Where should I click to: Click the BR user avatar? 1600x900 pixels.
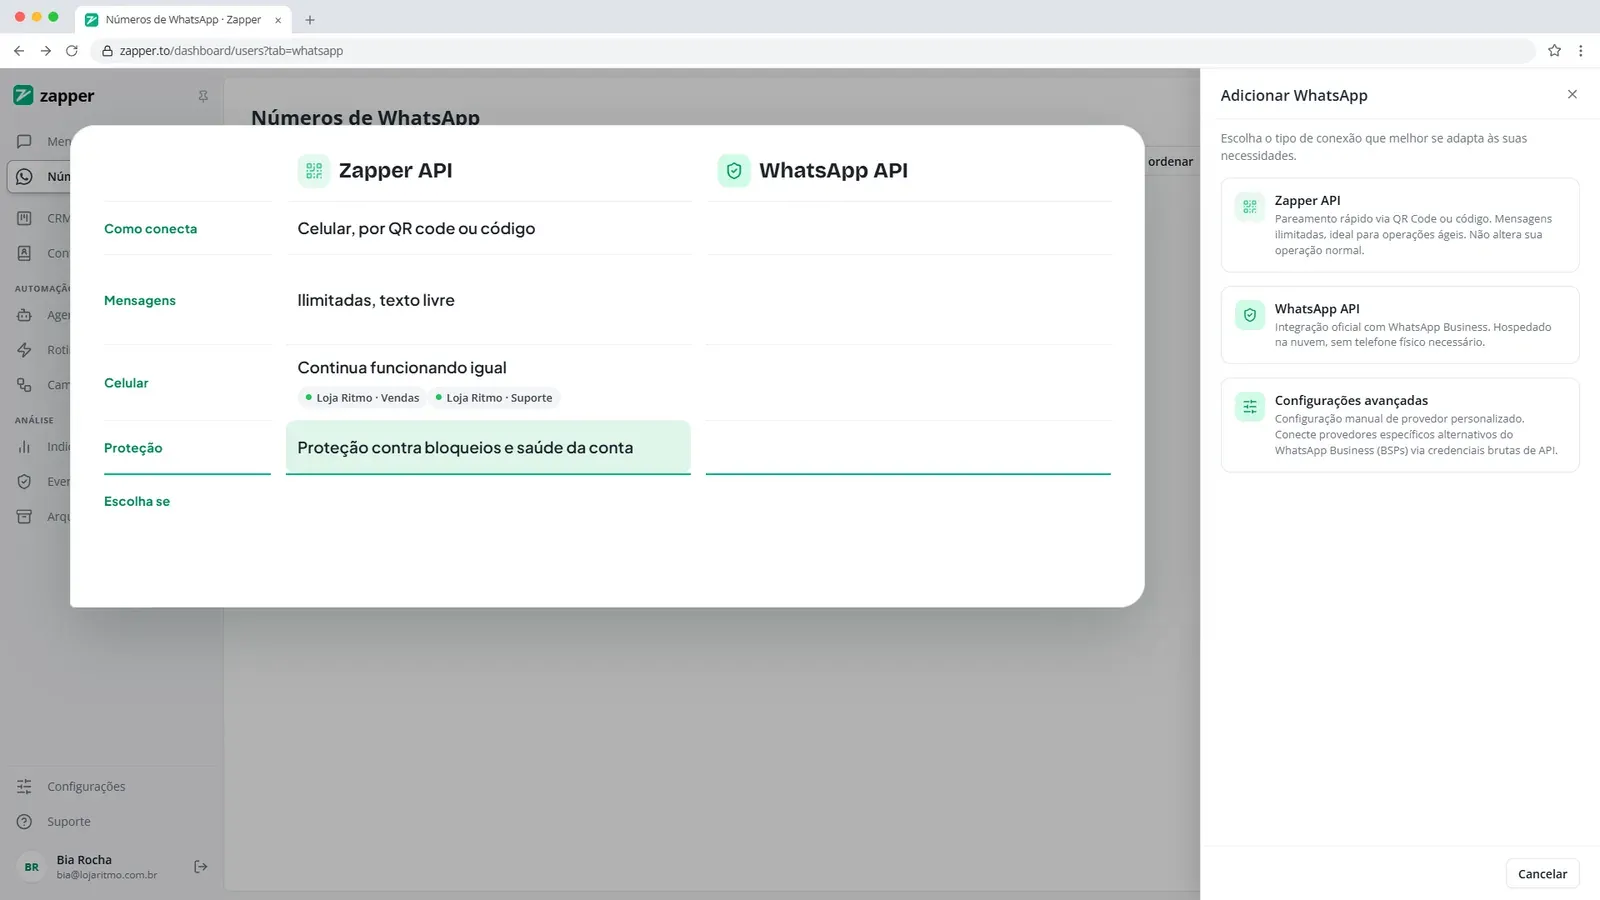click(32, 867)
